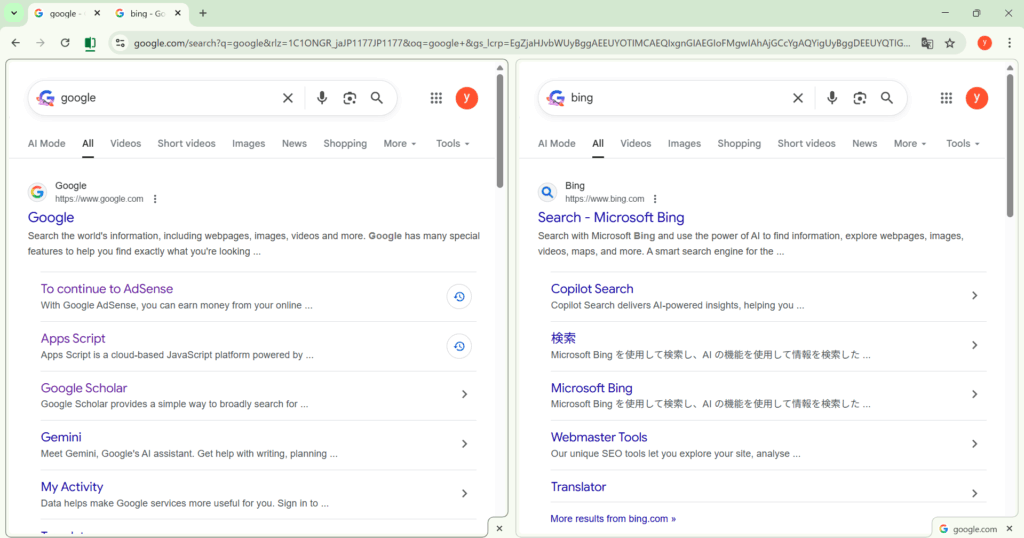
Task: Open the 検索 sitelink
Action: pos(563,338)
